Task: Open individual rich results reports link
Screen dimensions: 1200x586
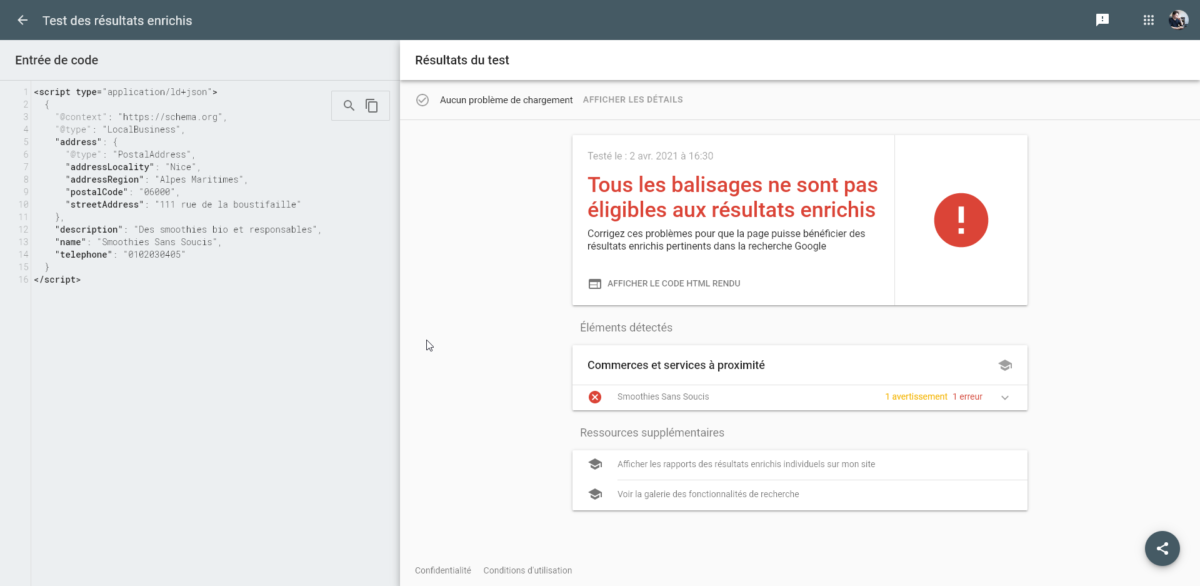Action: tap(746, 464)
